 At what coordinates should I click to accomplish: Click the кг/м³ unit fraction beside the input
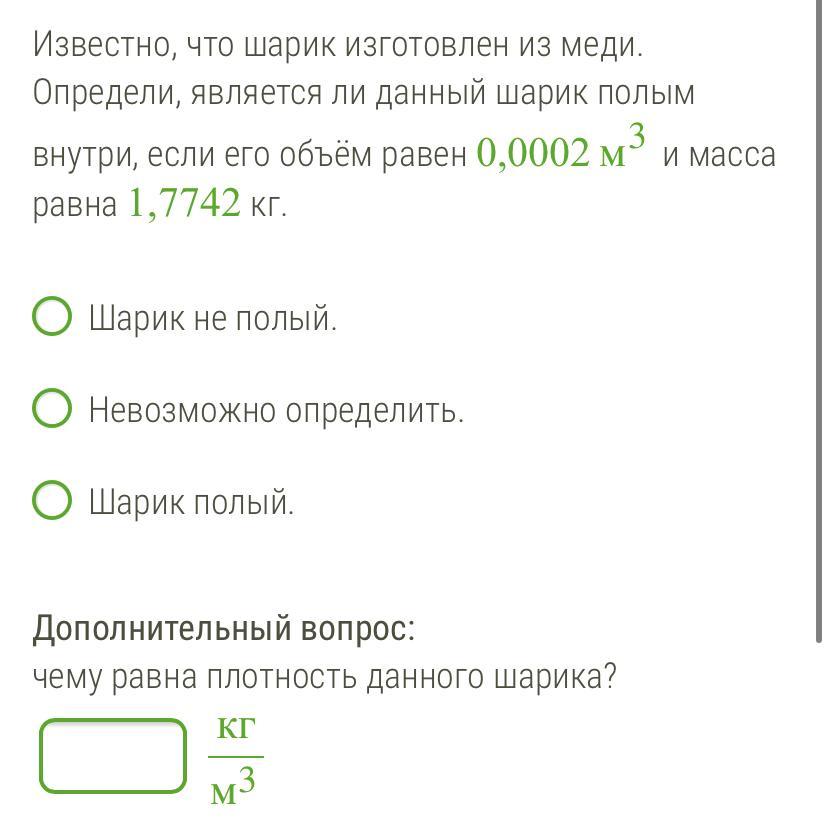click(x=236, y=757)
